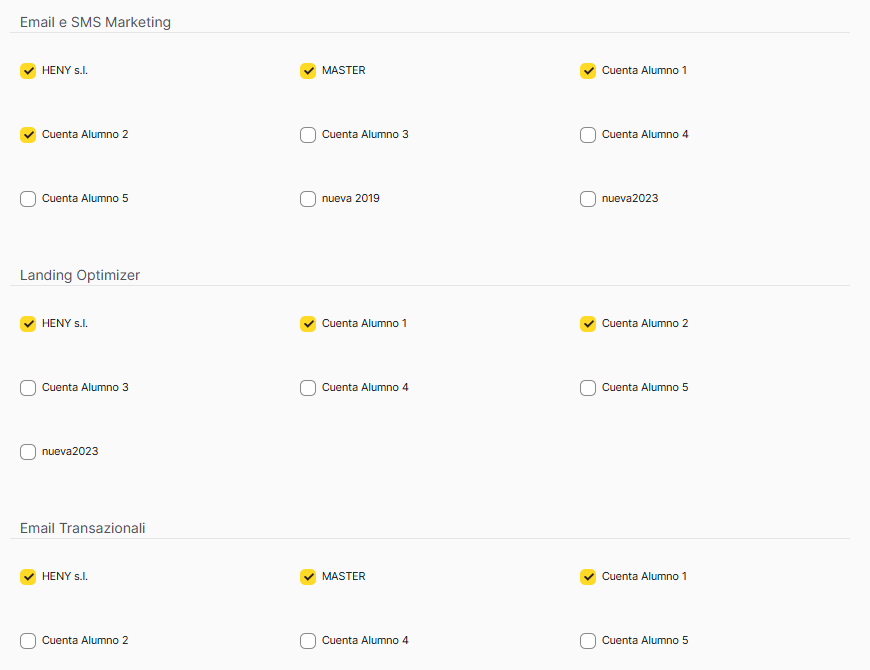Check Cuenta Alumno 4 in Landing Optimizer
This screenshot has height=670, width=870.
pos(308,388)
